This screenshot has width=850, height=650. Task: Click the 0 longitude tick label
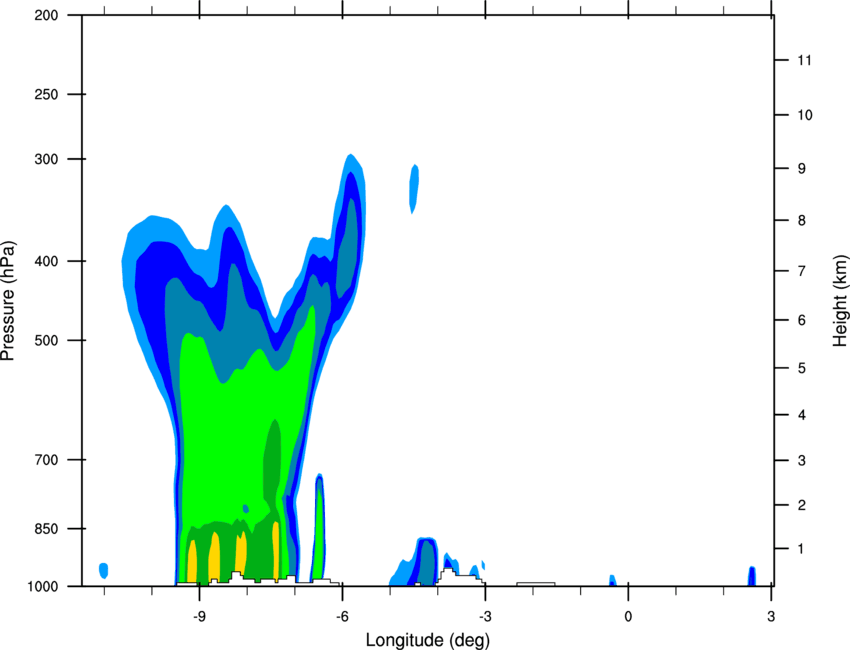click(628, 617)
